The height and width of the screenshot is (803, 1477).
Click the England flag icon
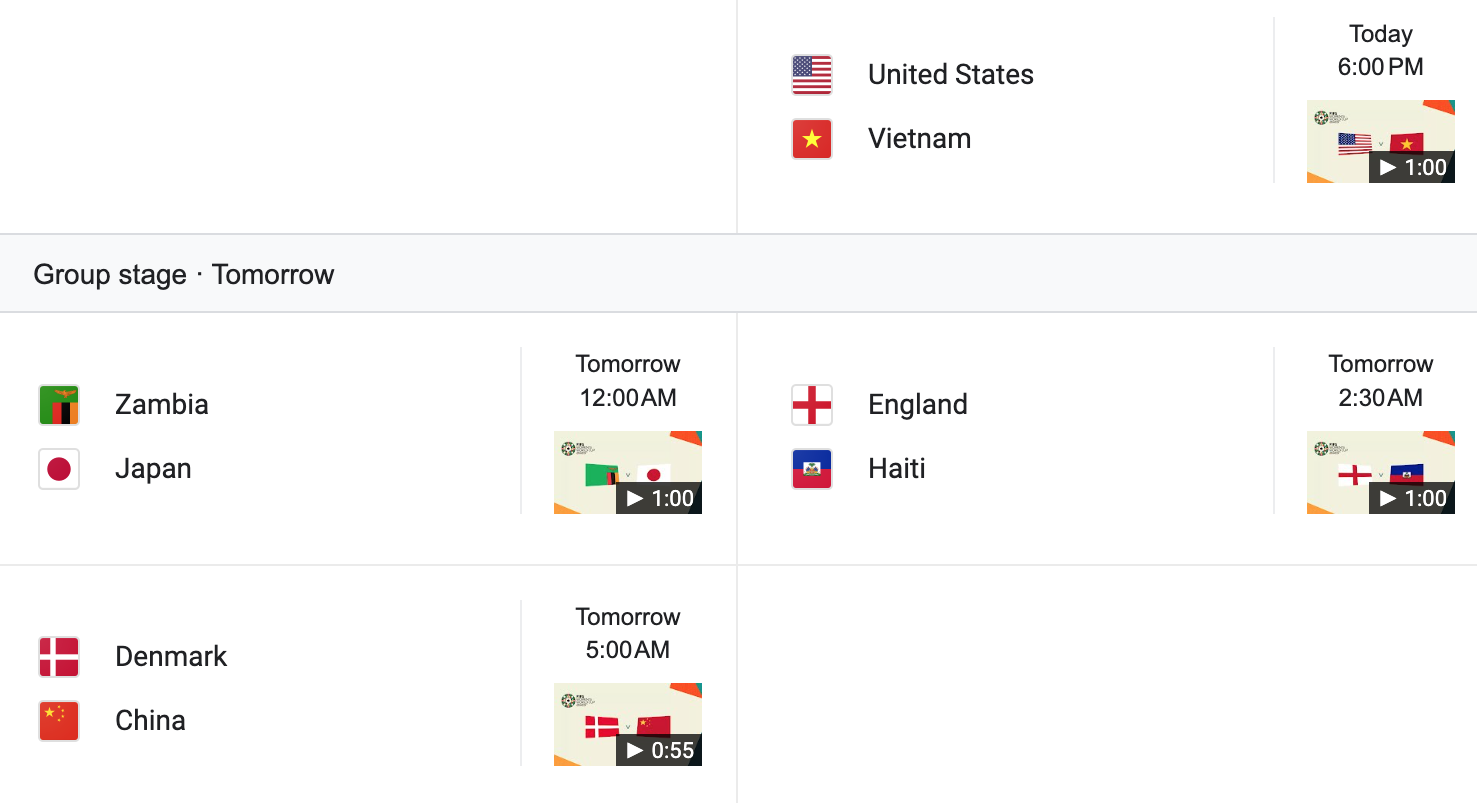(811, 405)
